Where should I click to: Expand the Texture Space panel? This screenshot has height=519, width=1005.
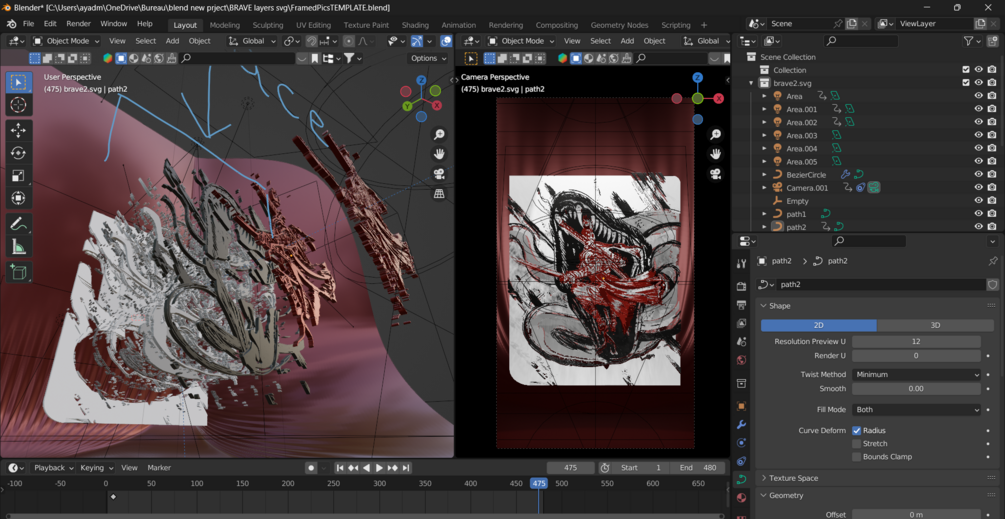[794, 478]
